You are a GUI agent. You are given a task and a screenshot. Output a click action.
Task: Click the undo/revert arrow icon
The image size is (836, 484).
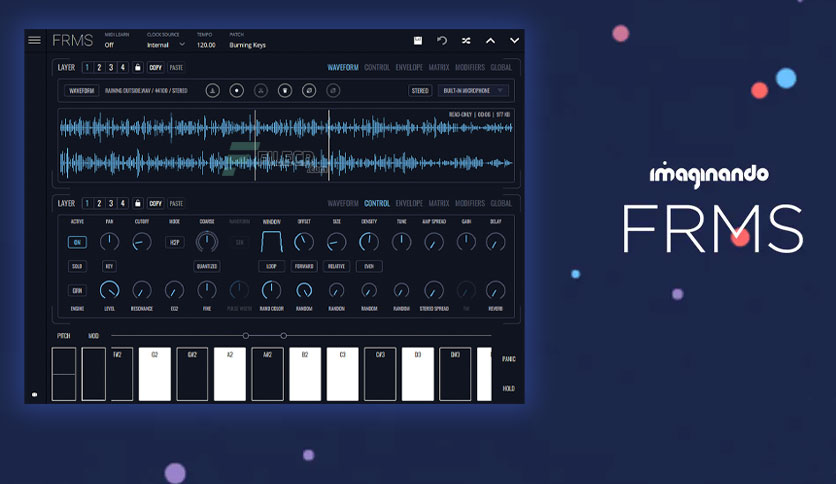[x=442, y=41]
